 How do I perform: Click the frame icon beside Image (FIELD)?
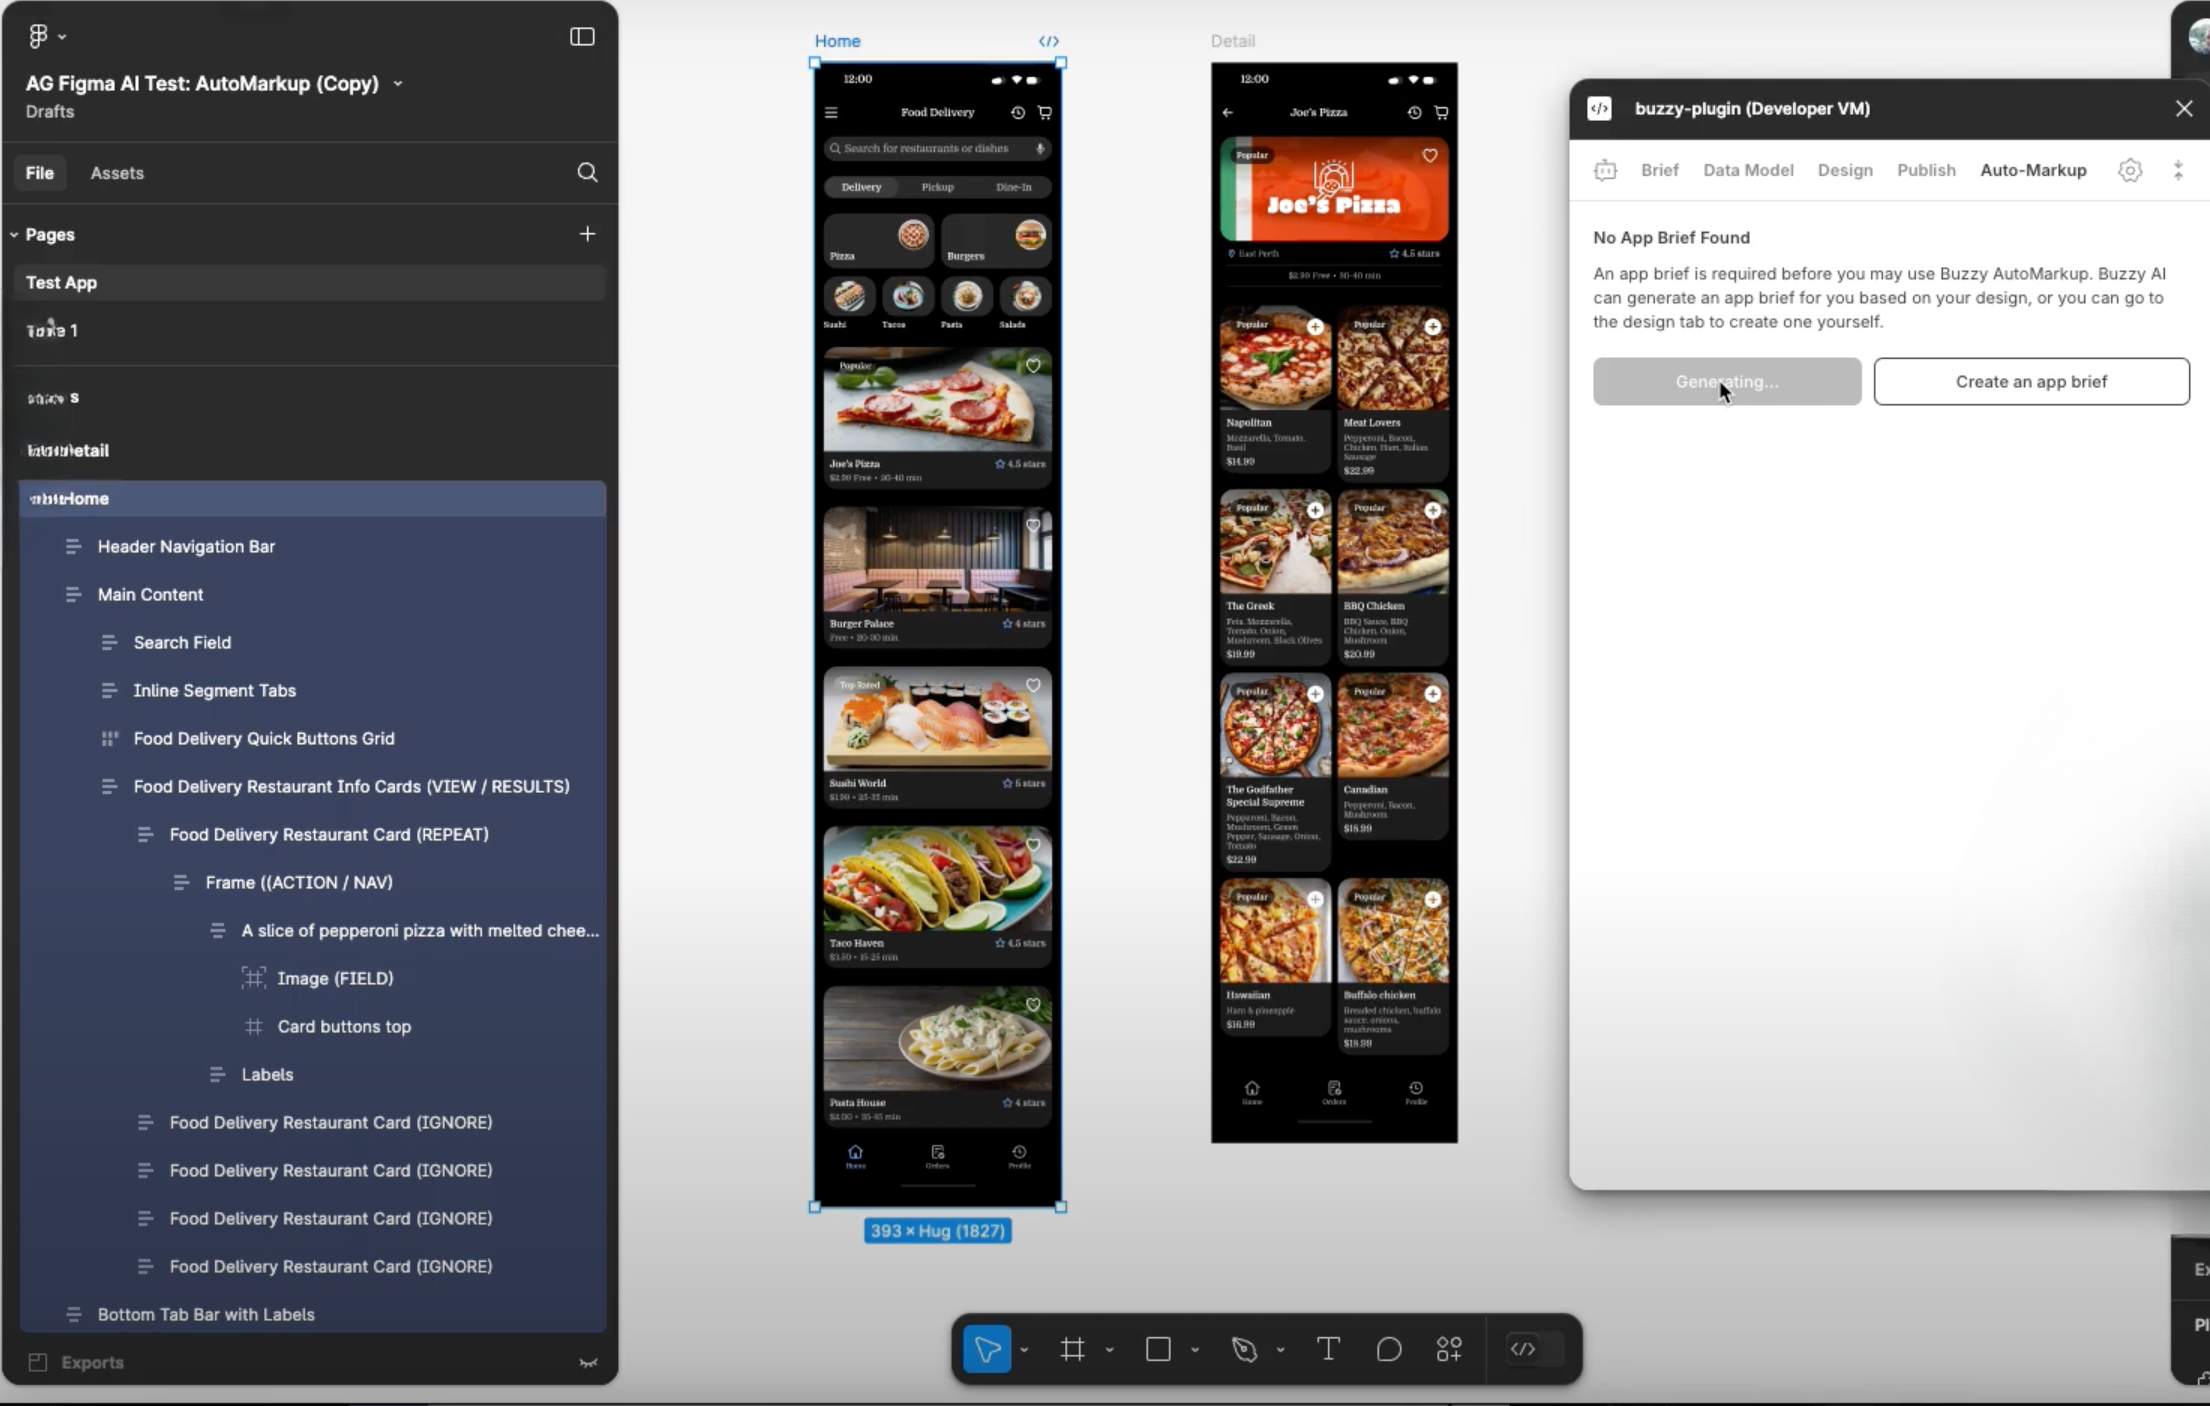254,978
